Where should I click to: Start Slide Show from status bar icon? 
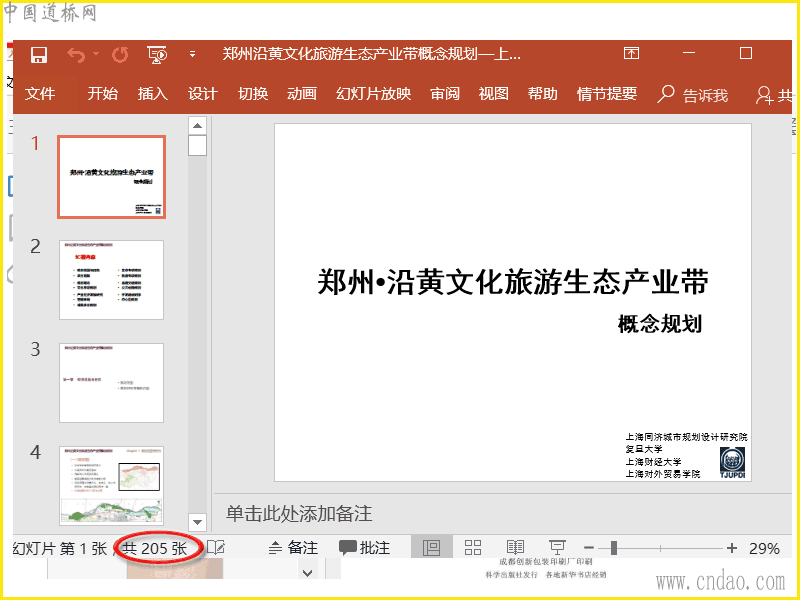(557, 548)
